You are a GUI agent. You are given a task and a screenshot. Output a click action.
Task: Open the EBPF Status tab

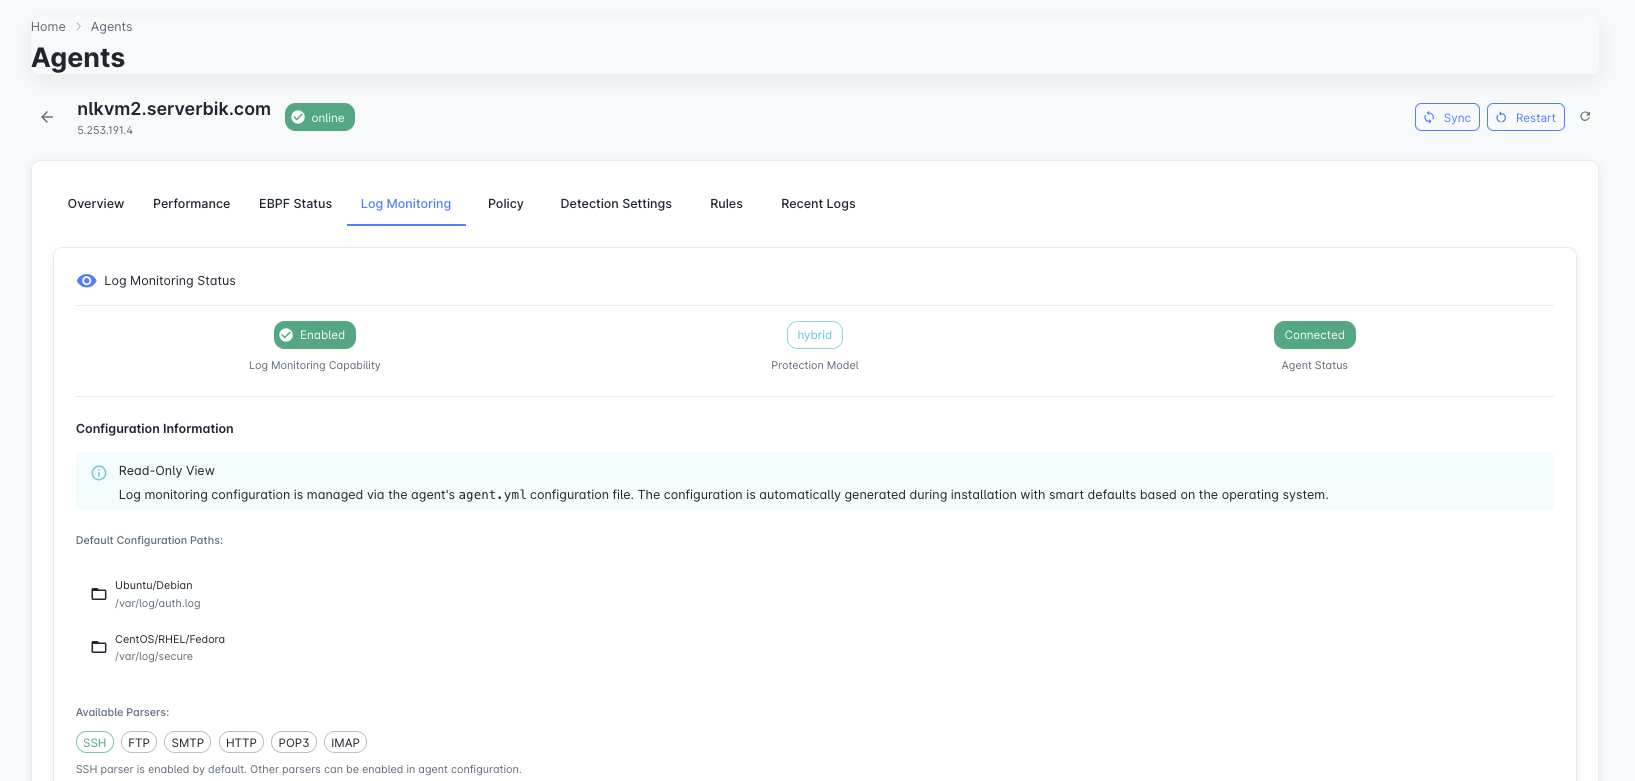pos(296,204)
